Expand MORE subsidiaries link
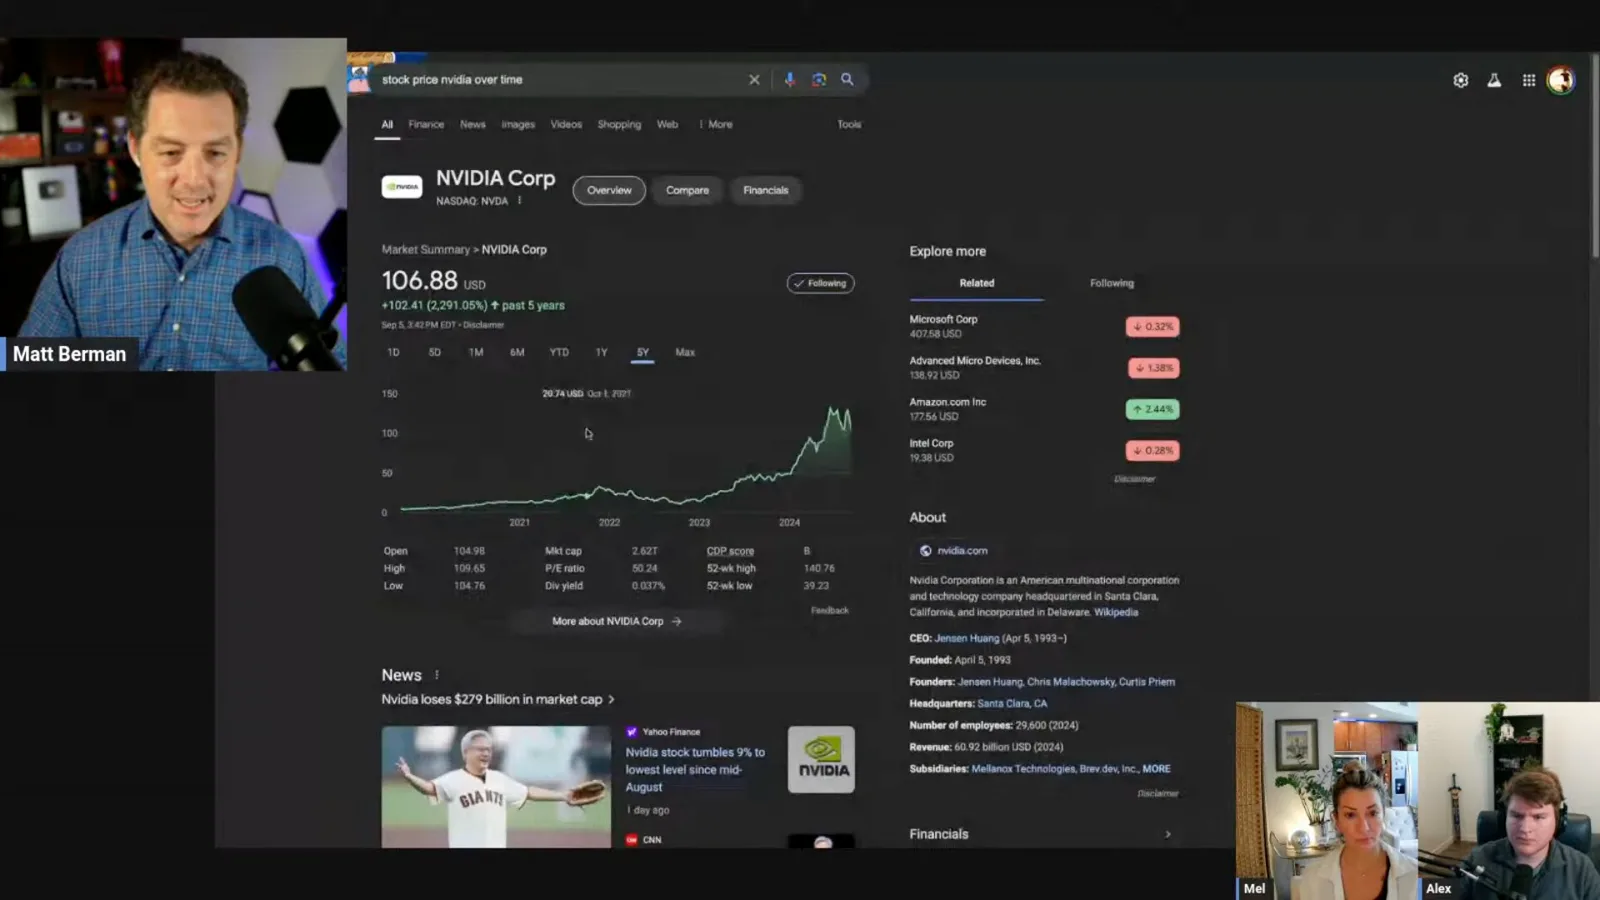 coord(1156,769)
